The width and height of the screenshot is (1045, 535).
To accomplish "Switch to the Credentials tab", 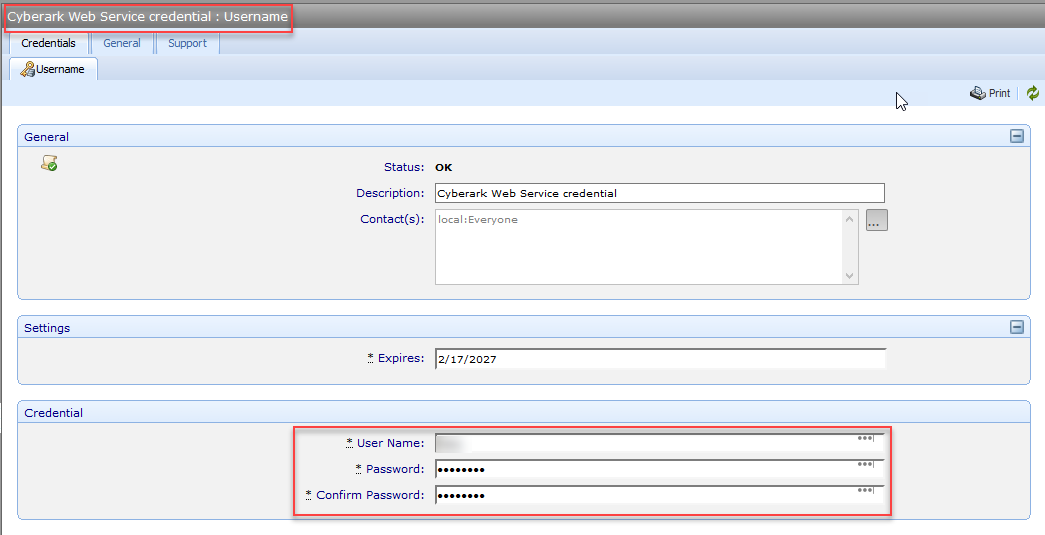I will click(48, 43).
